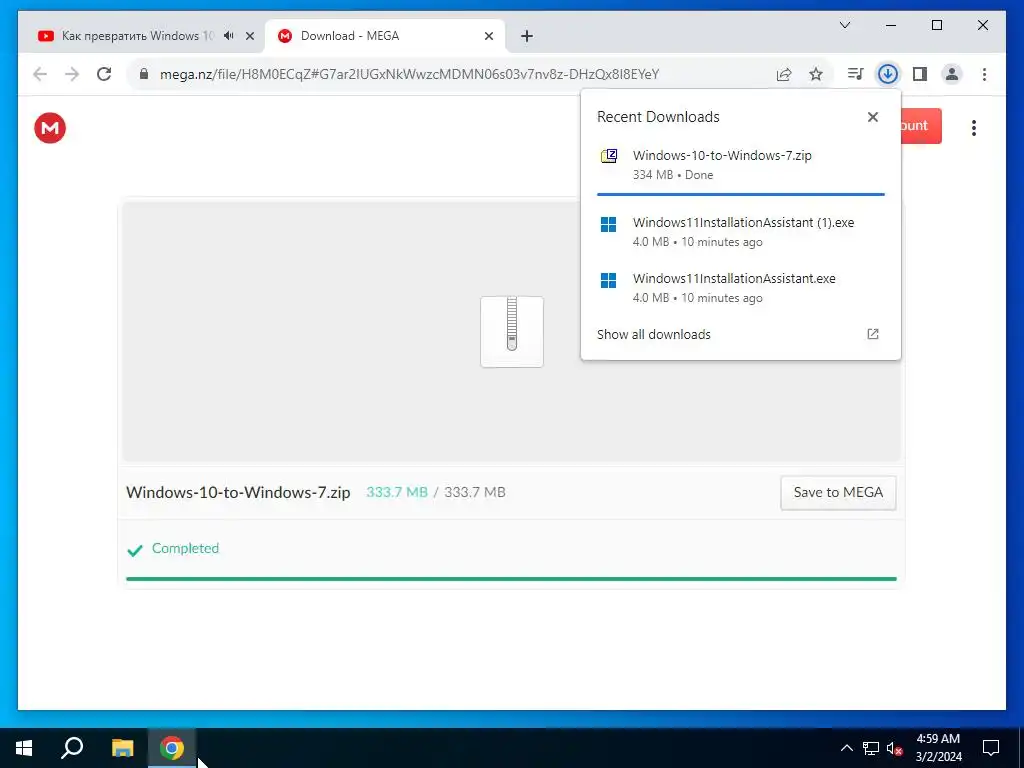Click the Windows11InstallationAssistant.exe file icon
Viewport: 1024px width, 768px height.
click(x=609, y=281)
